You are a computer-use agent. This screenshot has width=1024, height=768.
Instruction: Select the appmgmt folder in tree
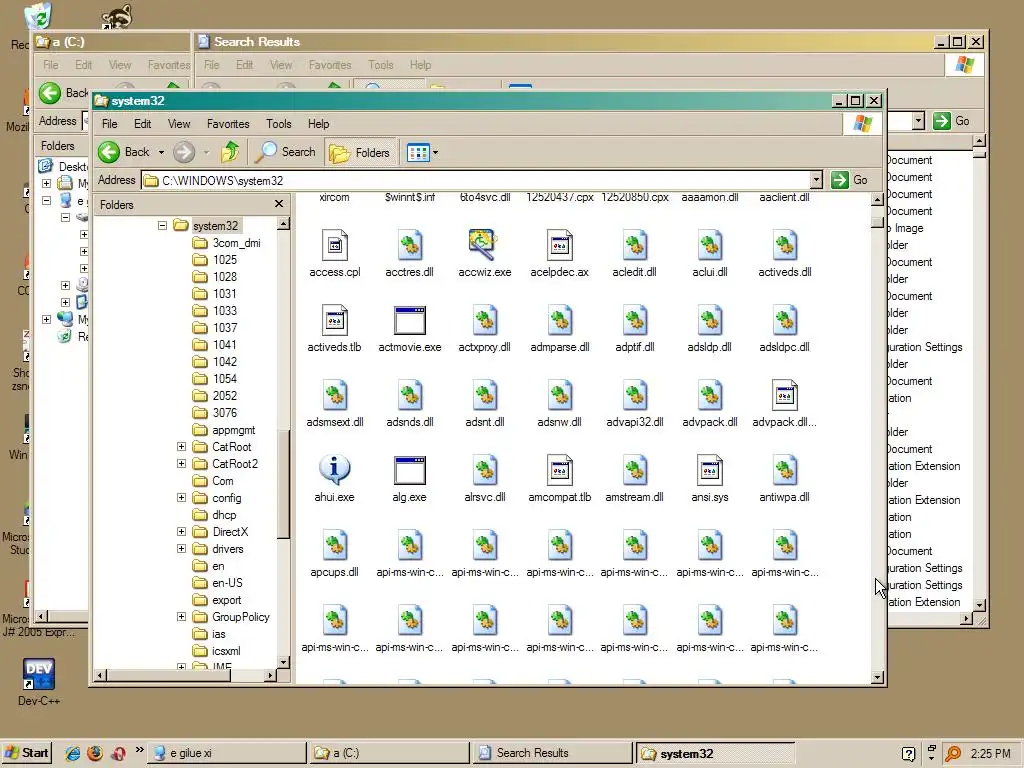224,430
